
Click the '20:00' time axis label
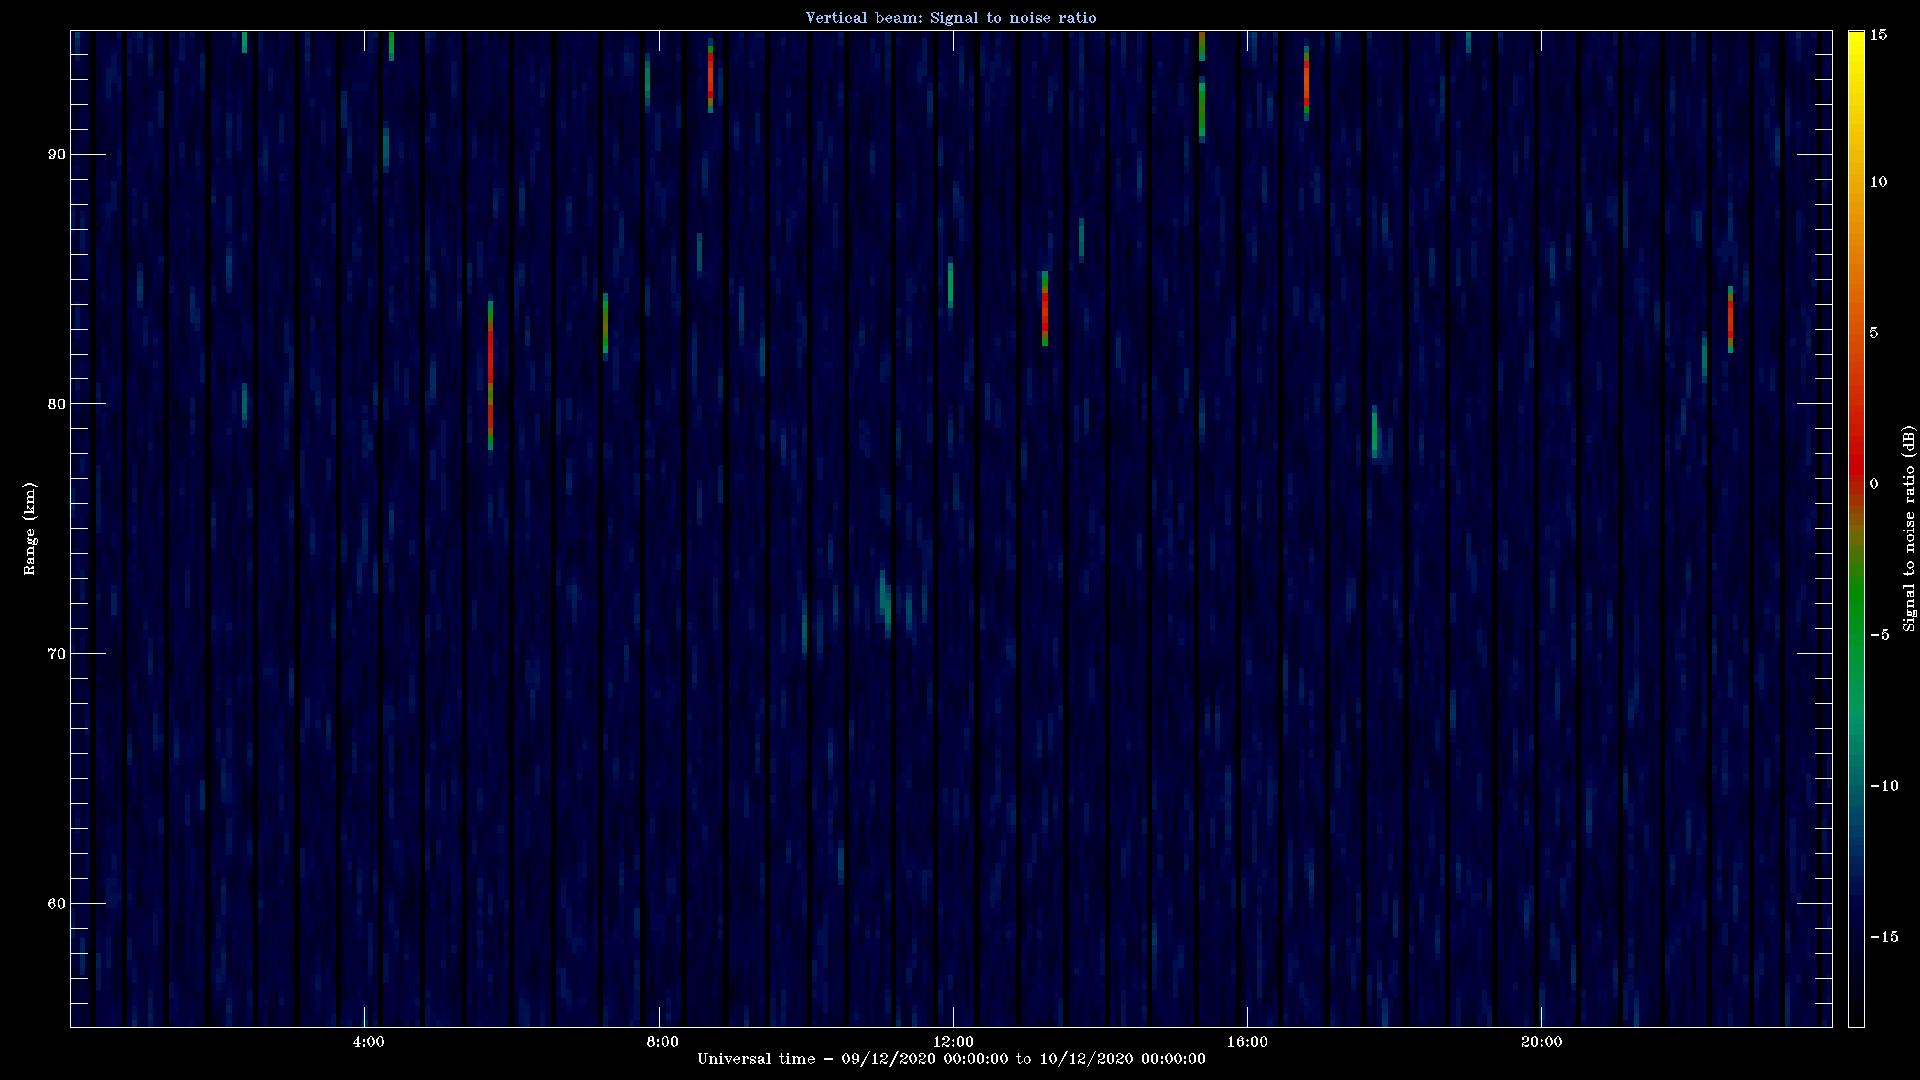point(1541,1042)
